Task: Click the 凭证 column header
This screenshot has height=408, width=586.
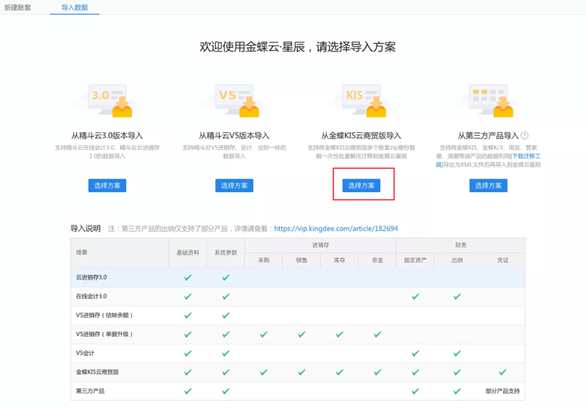Action: pyautogui.click(x=503, y=260)
